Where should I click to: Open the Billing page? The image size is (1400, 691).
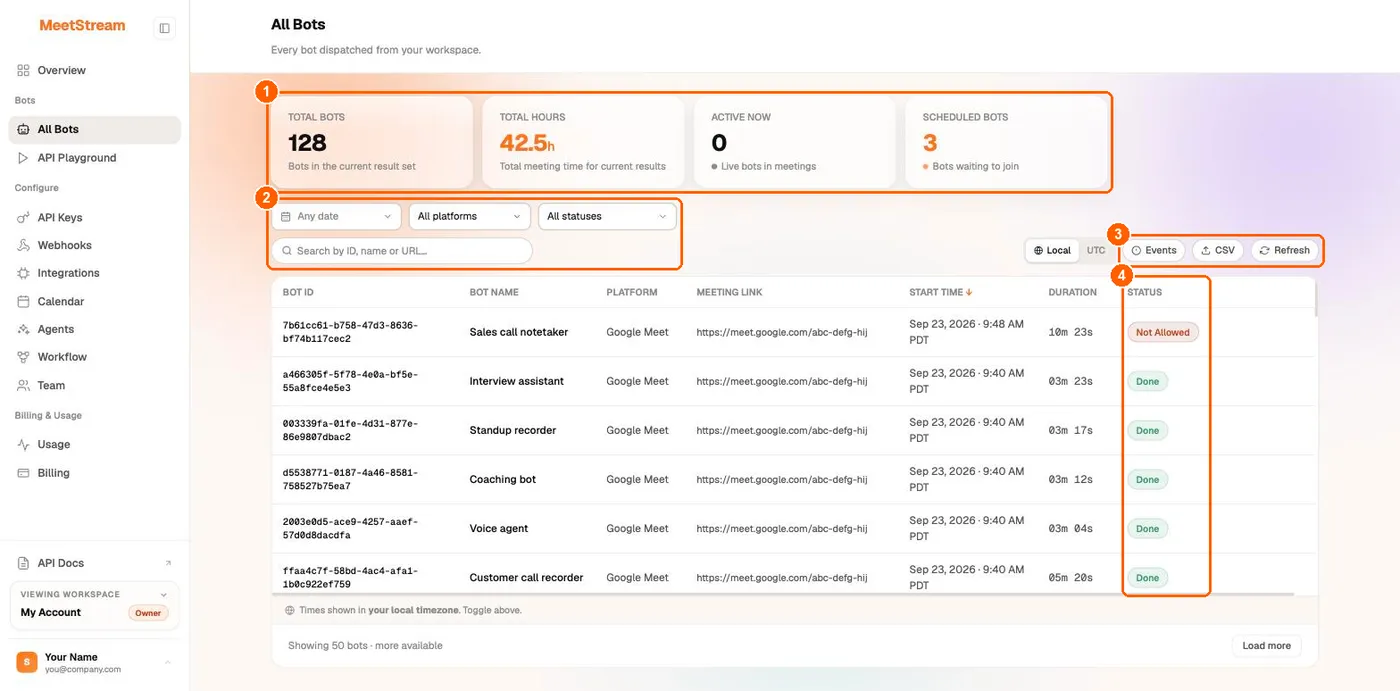point(94,473)
